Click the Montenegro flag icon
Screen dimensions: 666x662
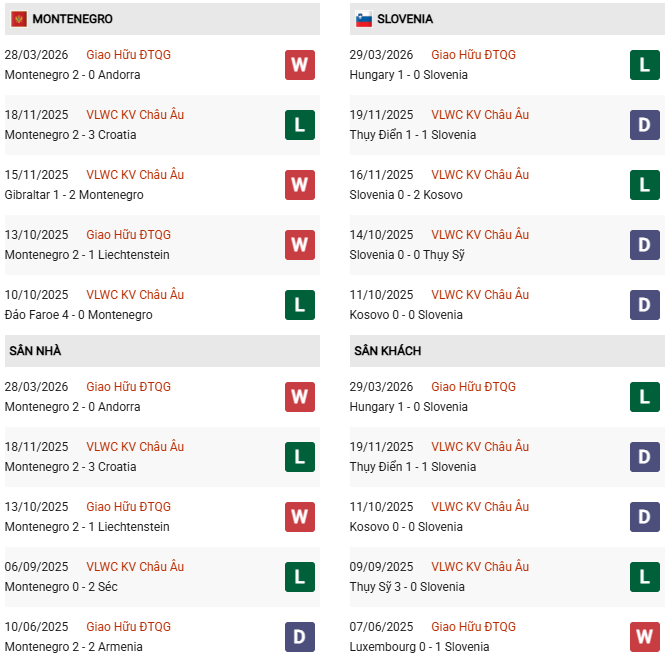[19, 19]
